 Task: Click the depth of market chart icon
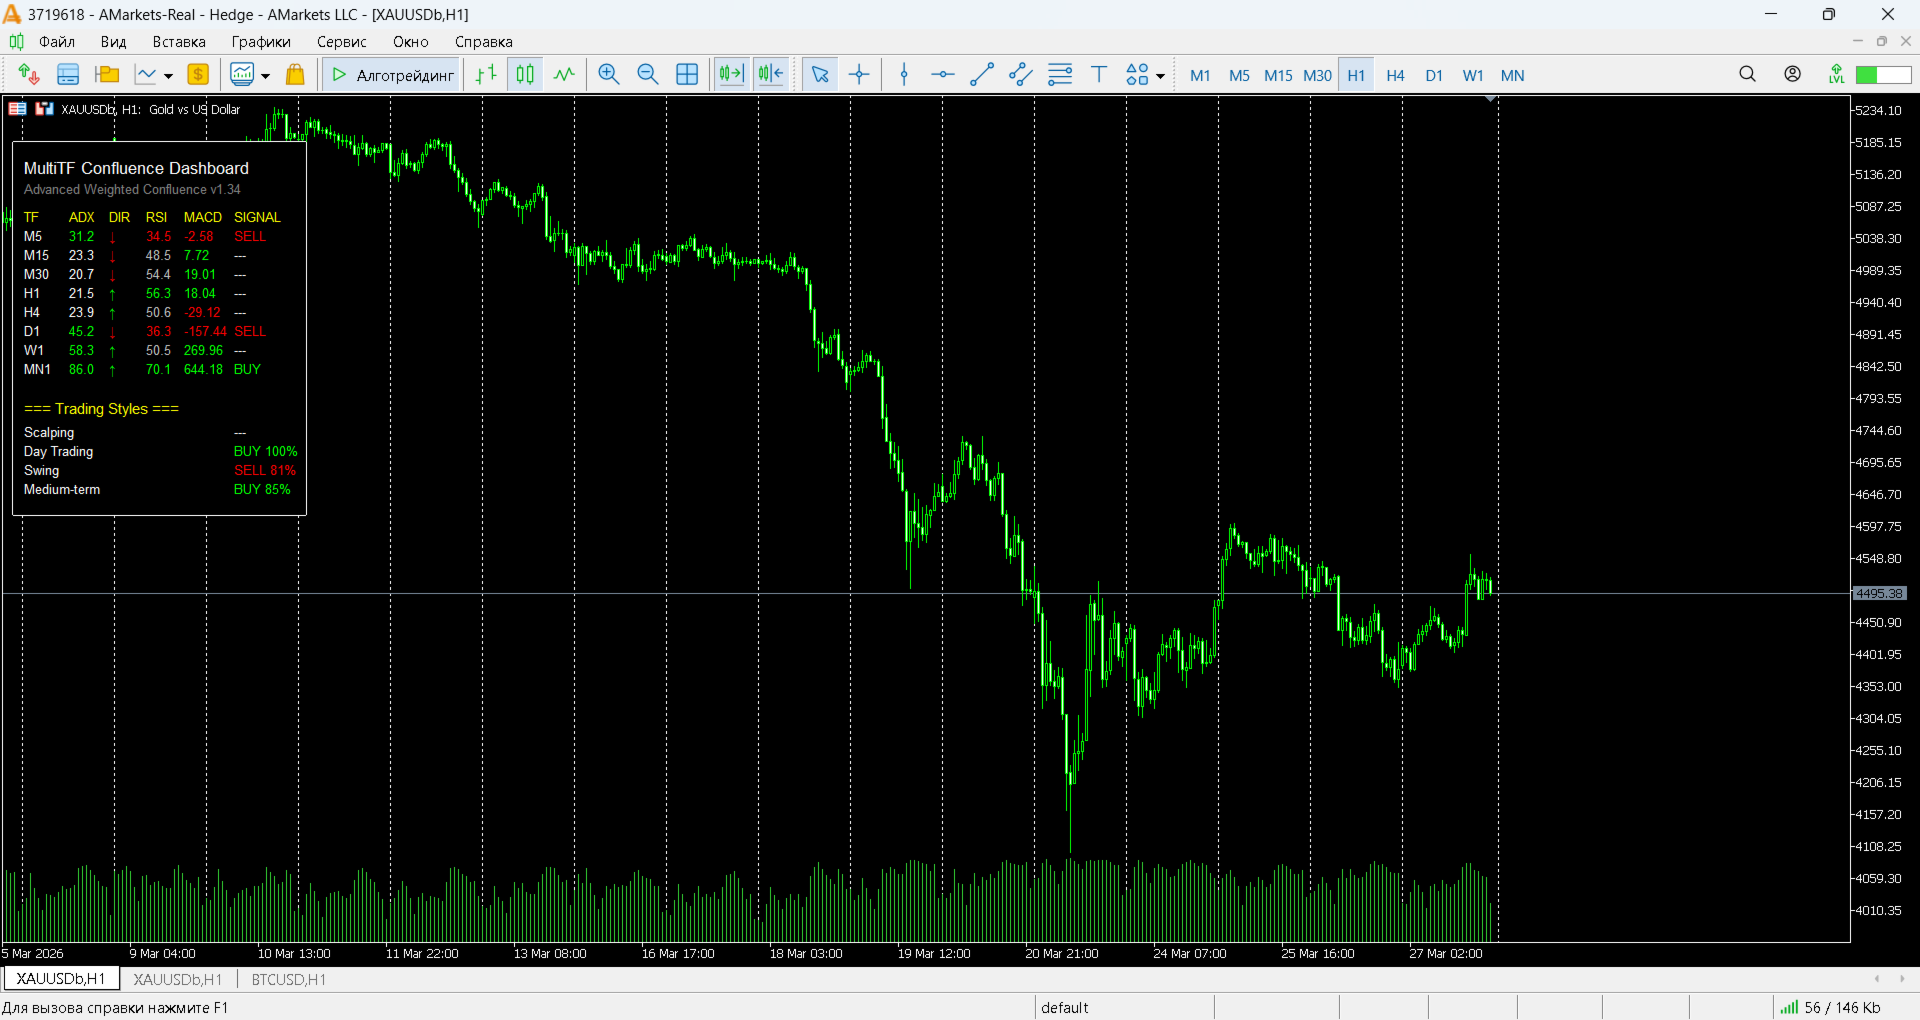click(x=44, y=109)
